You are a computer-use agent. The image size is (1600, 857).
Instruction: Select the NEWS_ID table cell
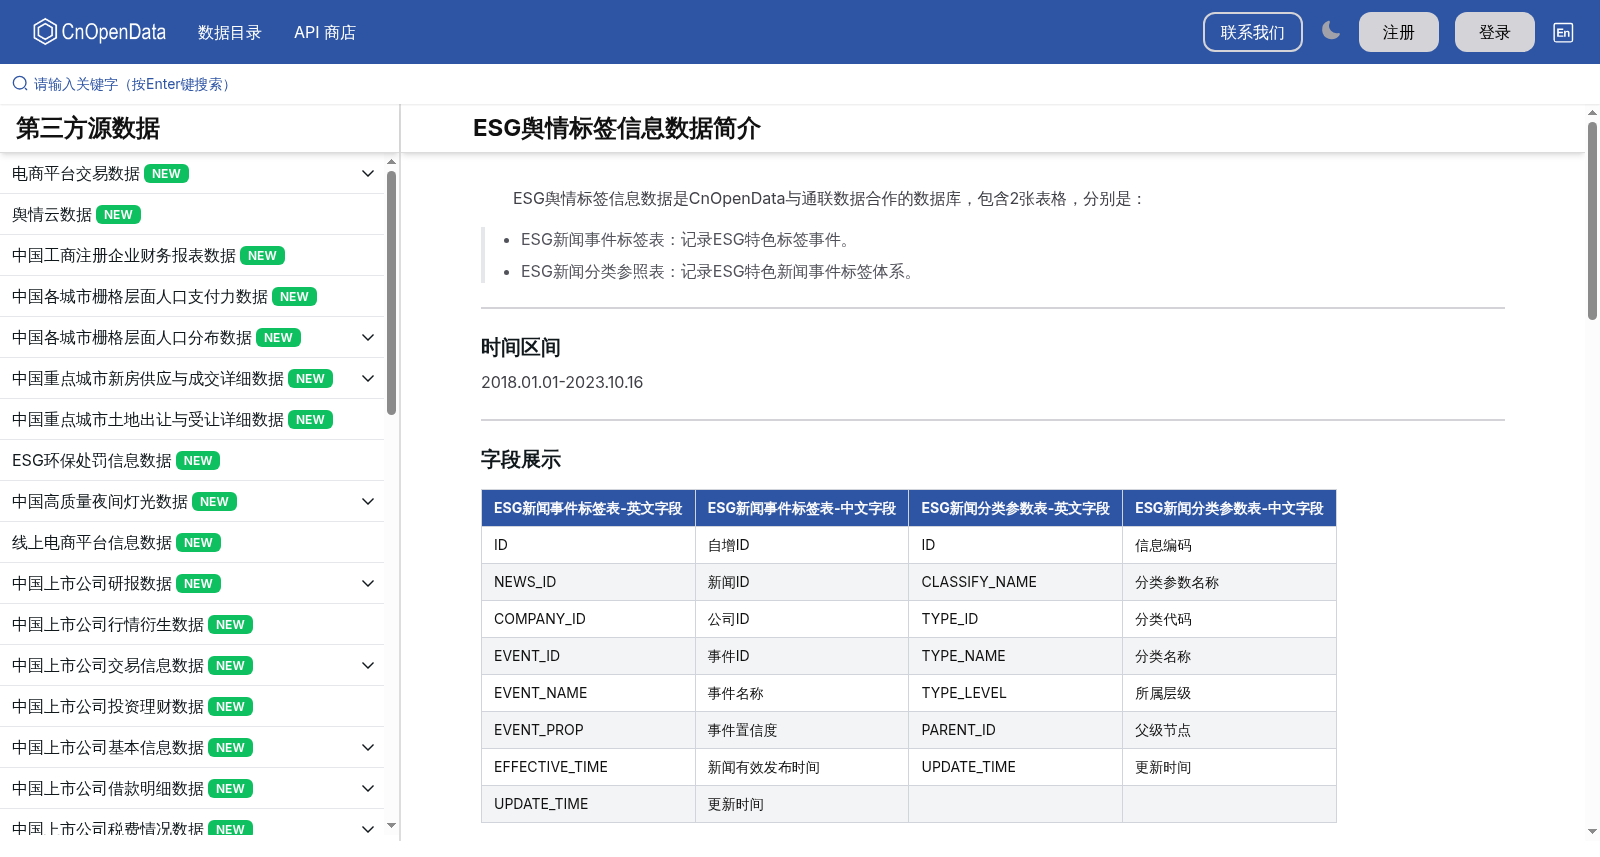(588, 582)
